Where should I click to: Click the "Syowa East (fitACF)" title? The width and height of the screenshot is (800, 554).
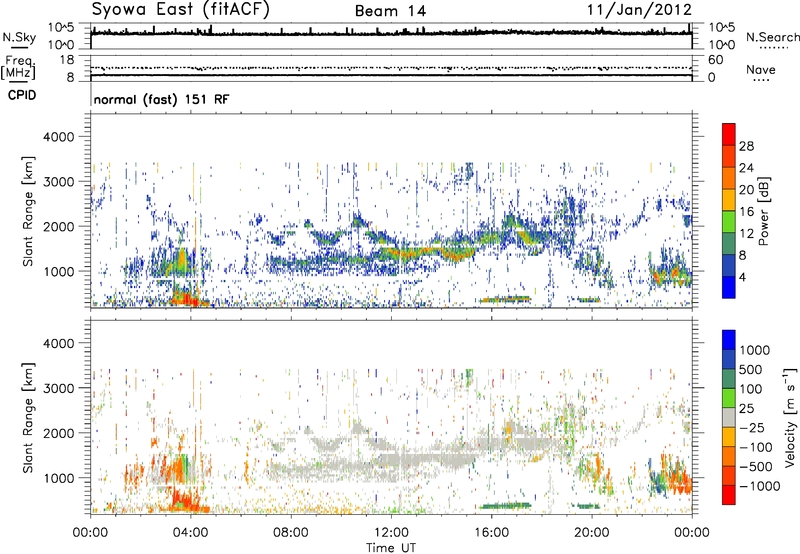point(181,10)
